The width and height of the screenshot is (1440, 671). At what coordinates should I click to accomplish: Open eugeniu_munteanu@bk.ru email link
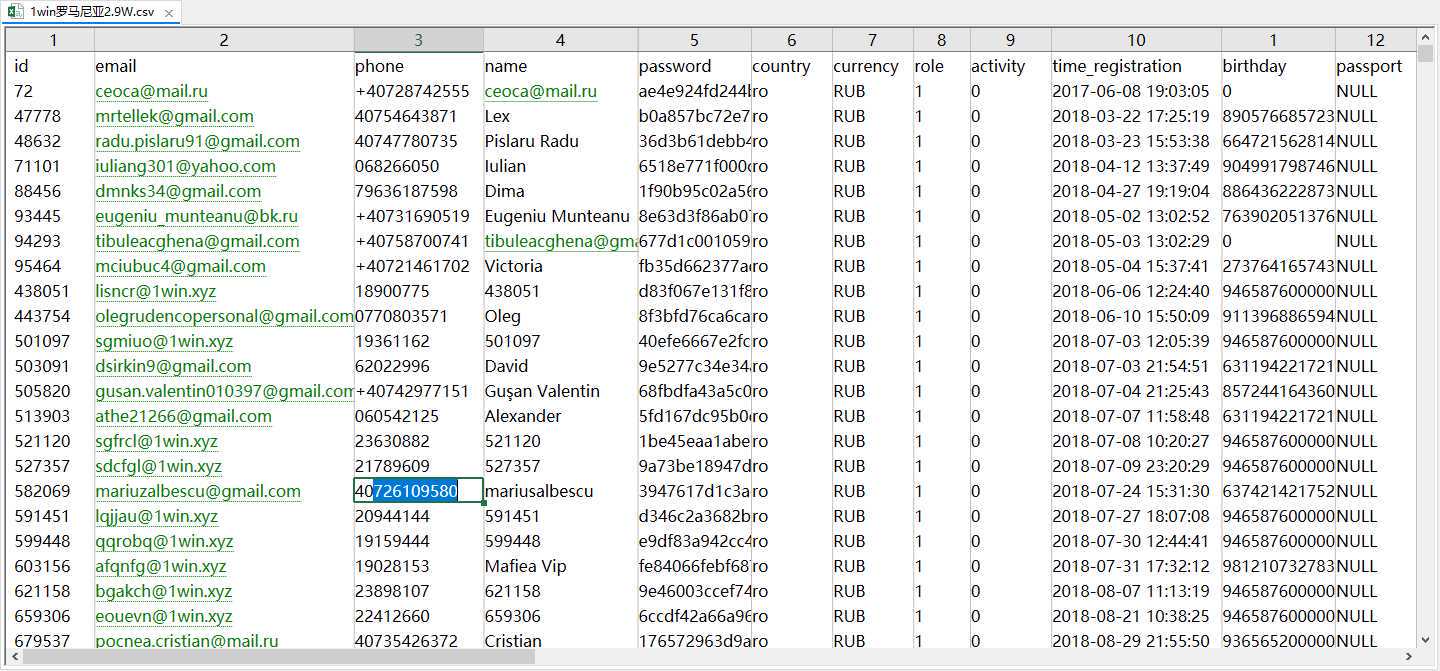pyautogui.click(x=197, y=216)
